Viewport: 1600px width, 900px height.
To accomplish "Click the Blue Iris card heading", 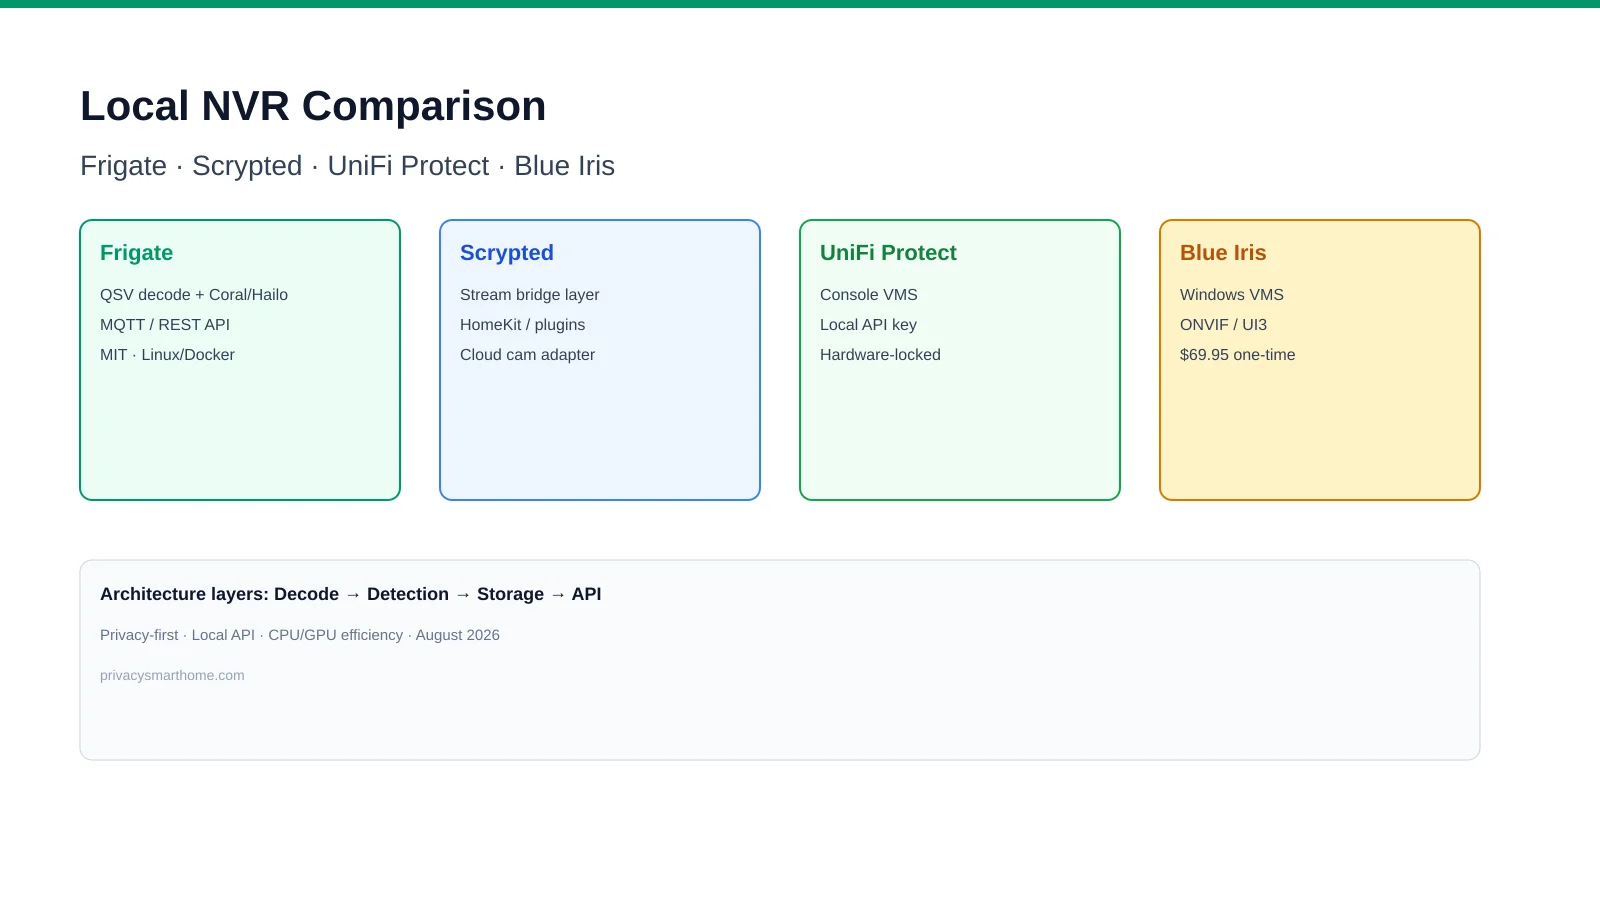I will coord(1223,253).
